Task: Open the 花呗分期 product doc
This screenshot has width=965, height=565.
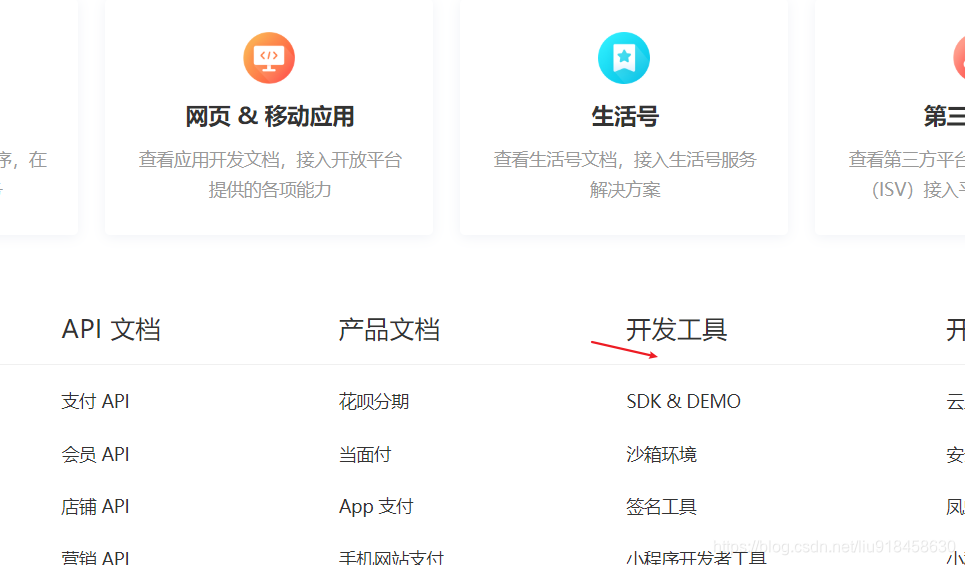Action: click(x=374, y=401)
